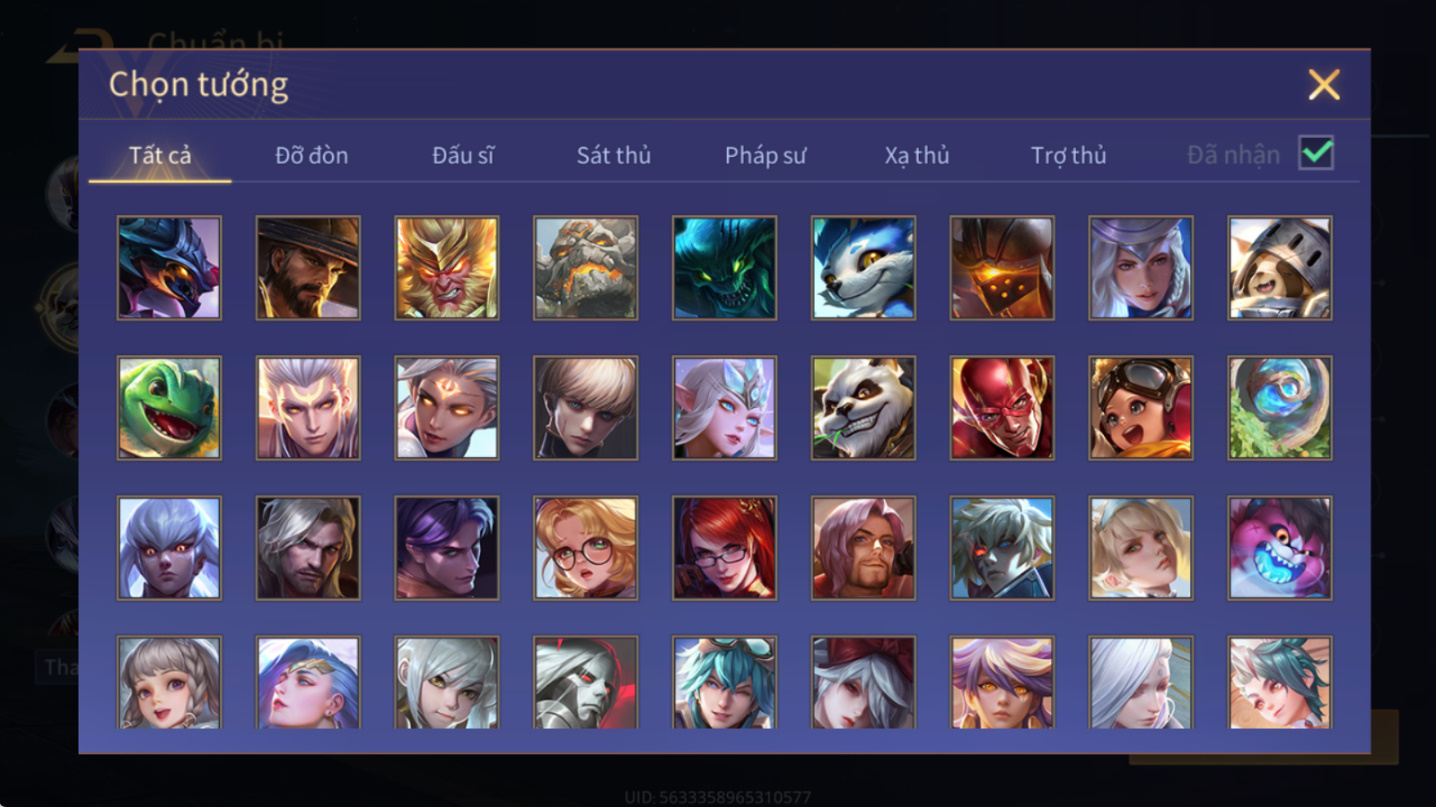Choose the purple grinning cat hero

[1280, 548]
